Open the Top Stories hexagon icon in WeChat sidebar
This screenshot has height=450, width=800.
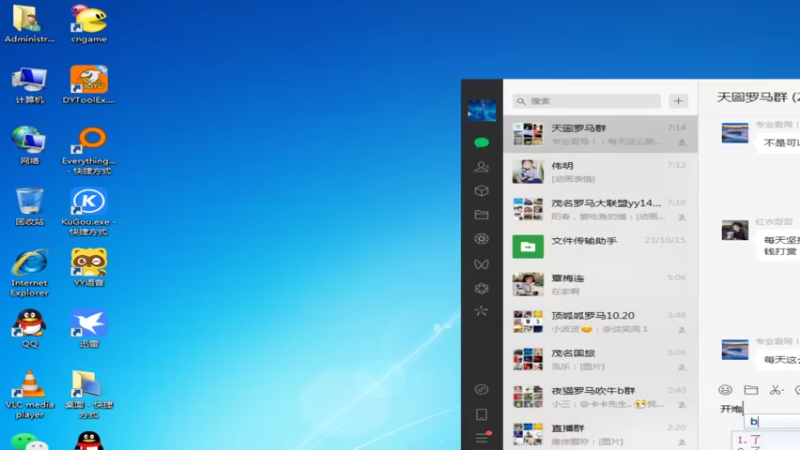482,288
